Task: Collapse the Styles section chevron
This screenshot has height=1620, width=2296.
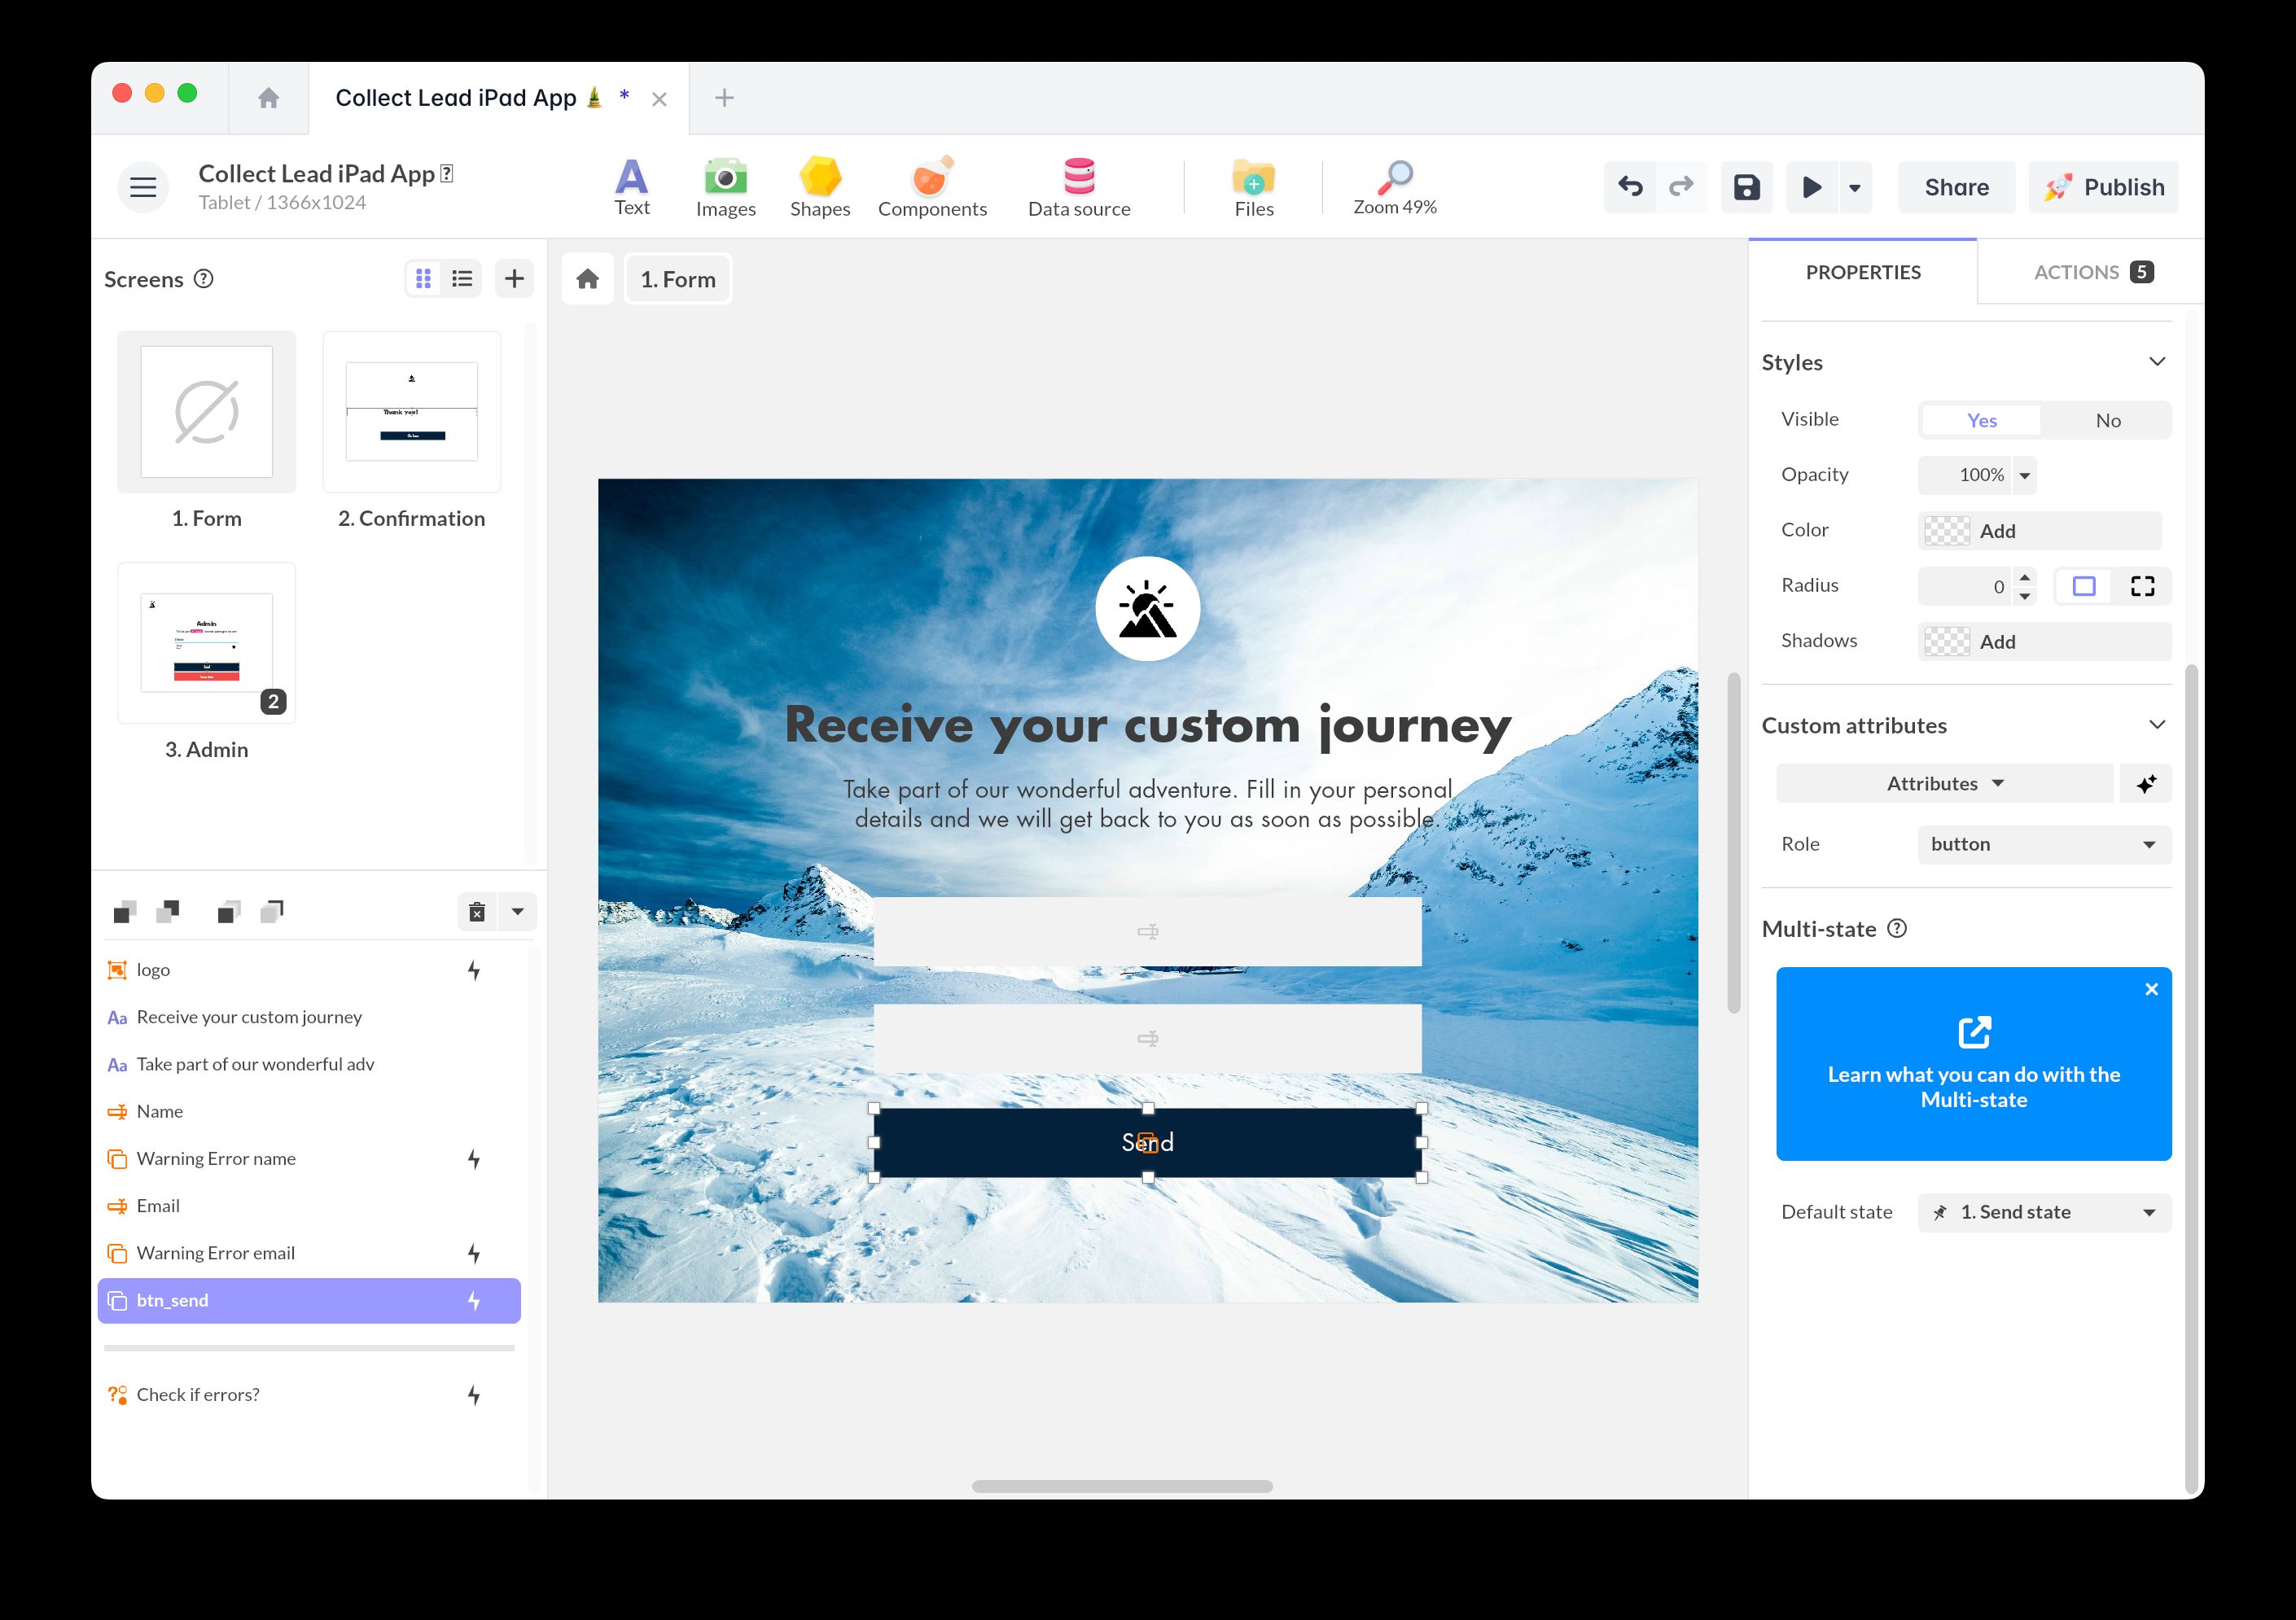Action: coord(2157,362)
